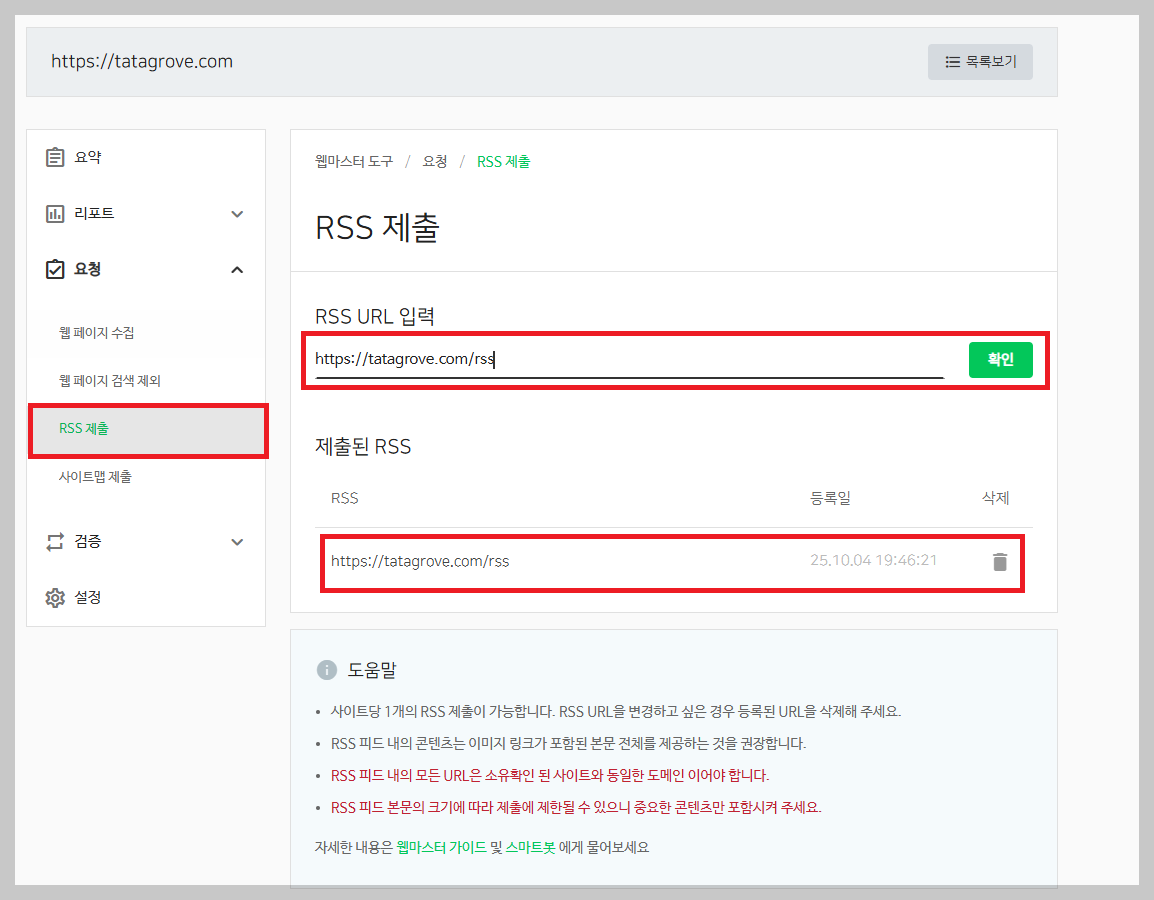Expand the 리포트 menu section

coord(237,213)
